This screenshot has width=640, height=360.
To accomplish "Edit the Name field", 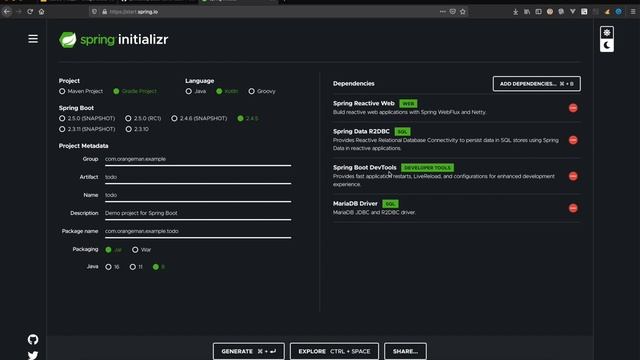I will 198,195.
